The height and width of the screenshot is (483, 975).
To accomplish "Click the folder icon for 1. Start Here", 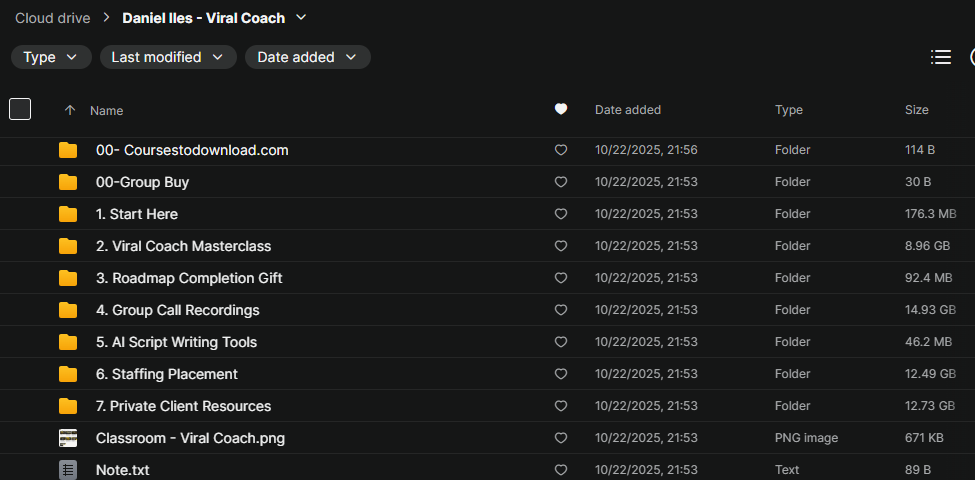I will tap(68, 214).
